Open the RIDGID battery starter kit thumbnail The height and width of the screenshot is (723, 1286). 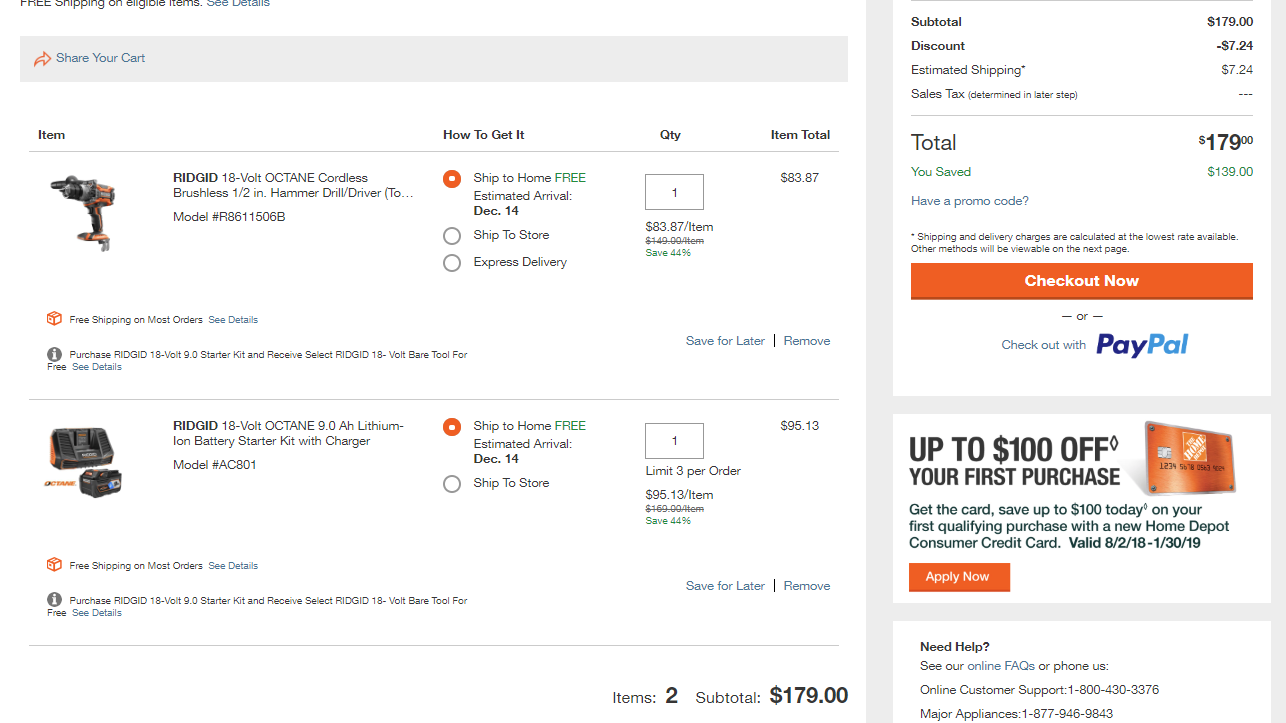(x=84, y=461)
